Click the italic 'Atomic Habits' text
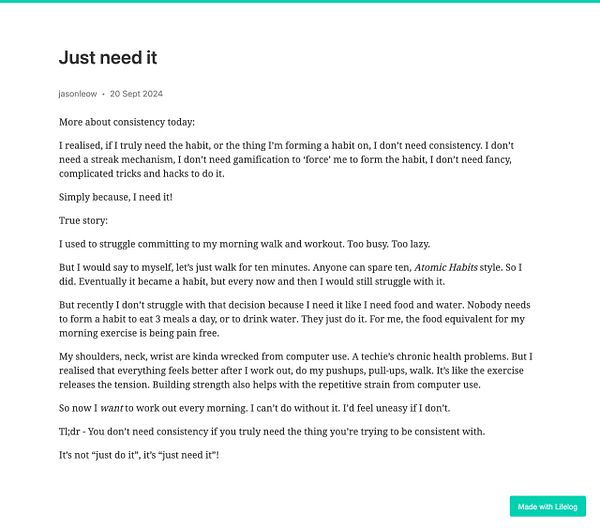The height and width of the screenshot is (528, 600). pos(446,267)
